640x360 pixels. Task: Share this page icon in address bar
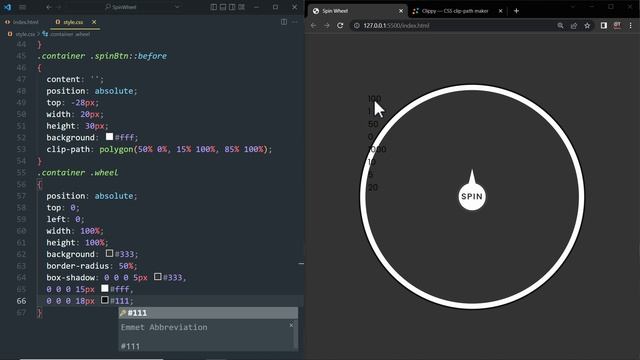[574, 25]
